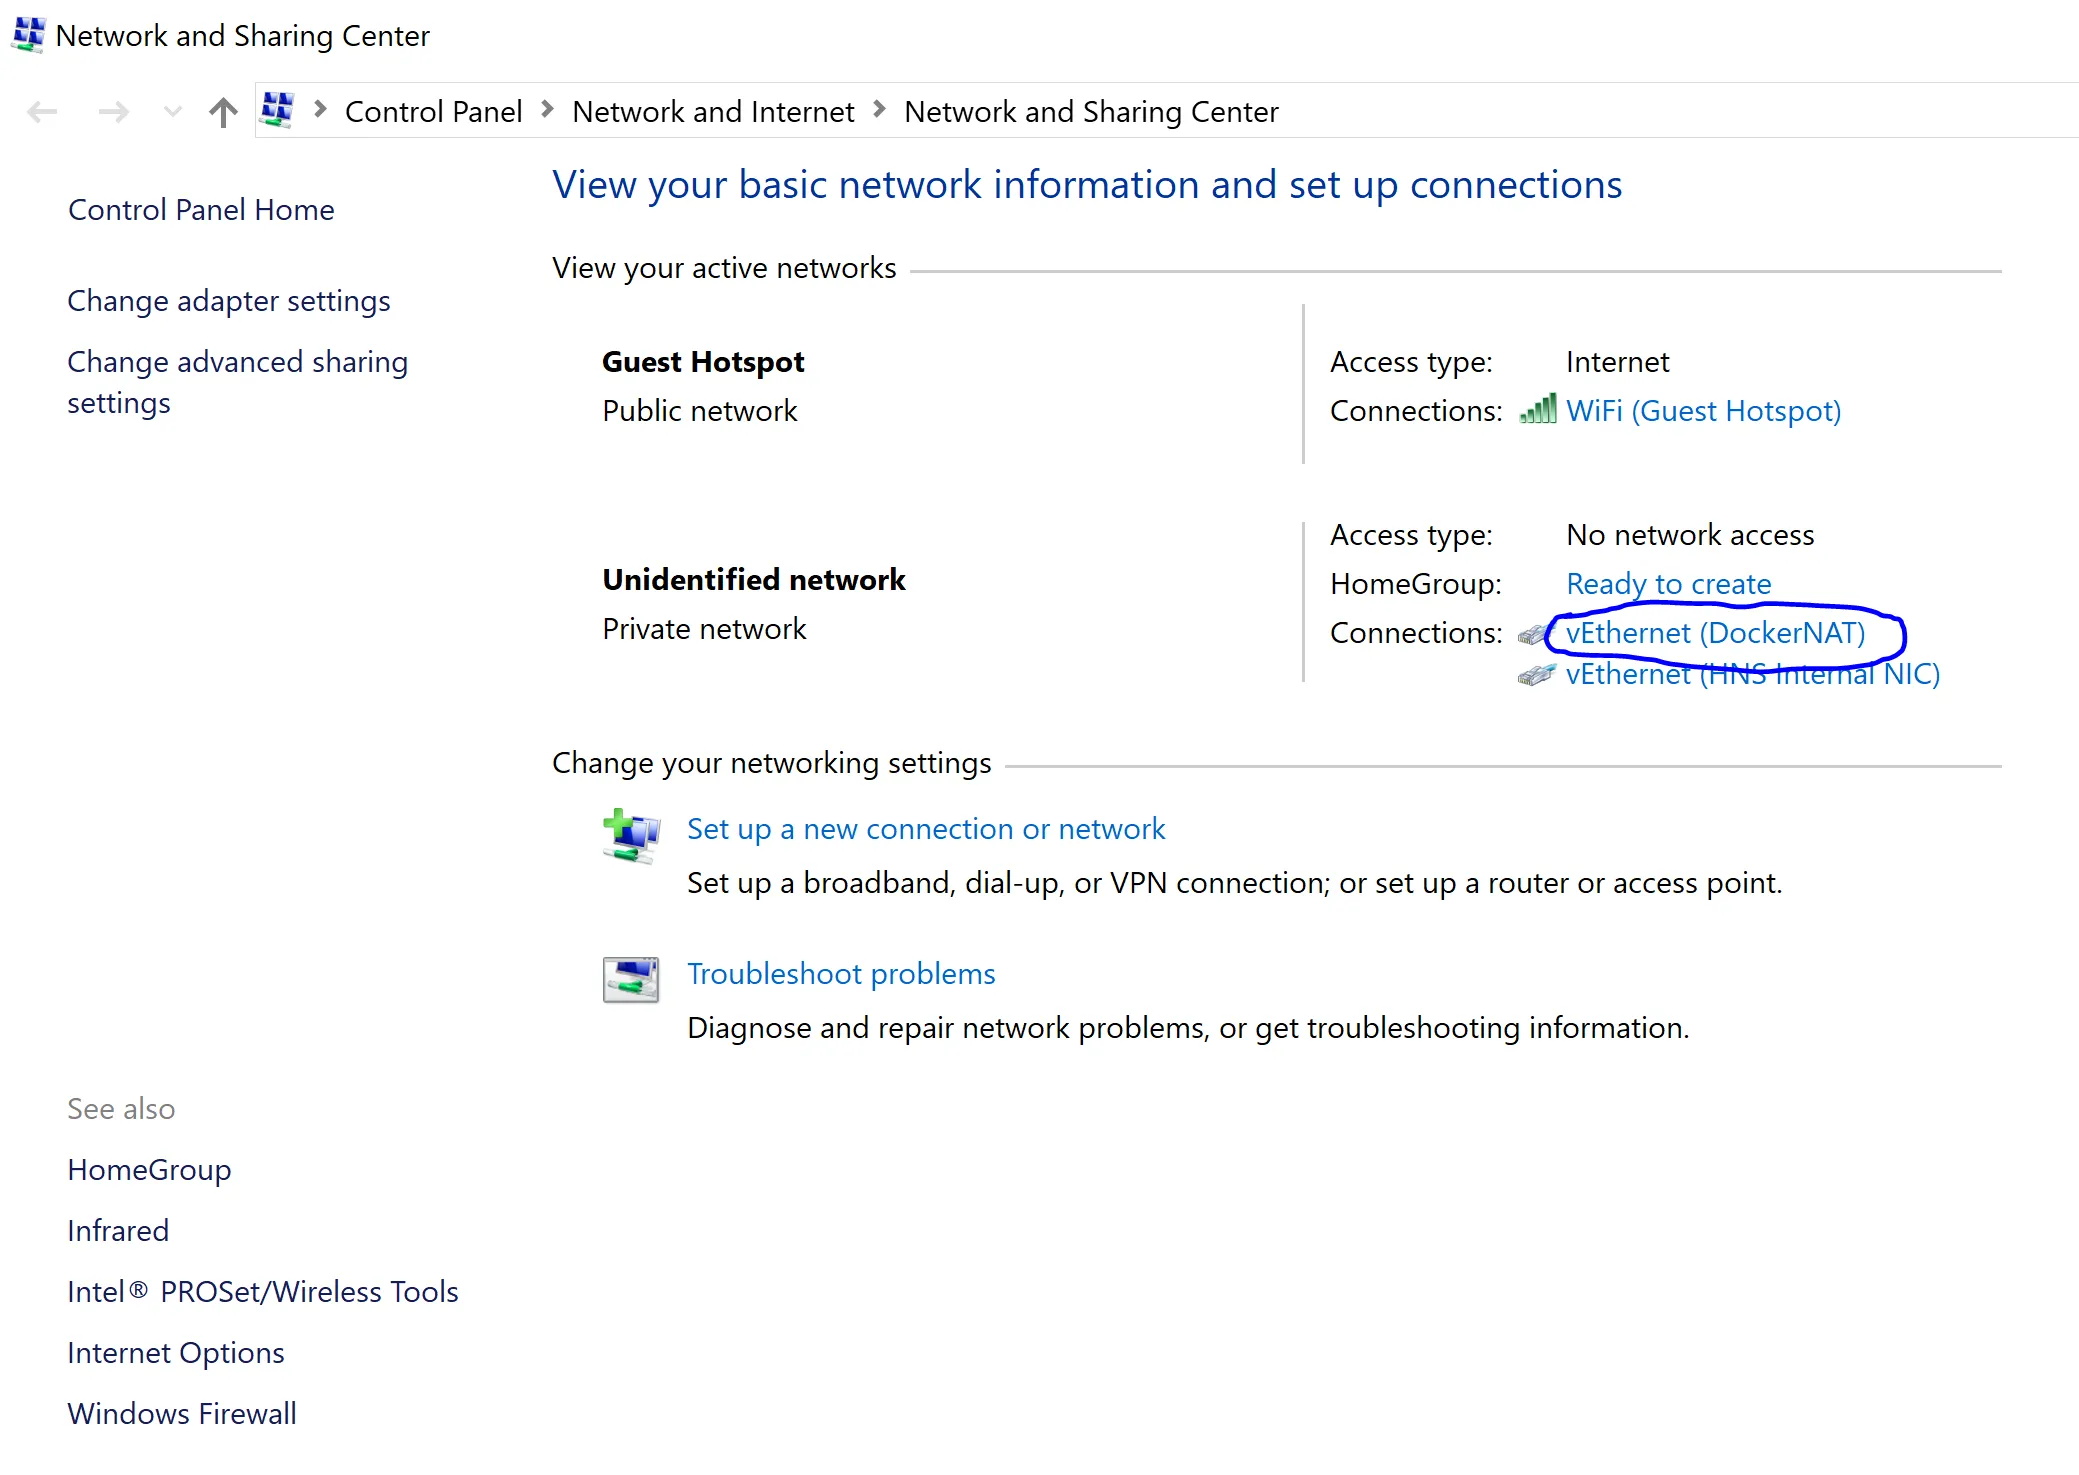Open Intel PROSet/Wireless Tools
This screenshot has height=1475, width=2079.
(263, 1292)
